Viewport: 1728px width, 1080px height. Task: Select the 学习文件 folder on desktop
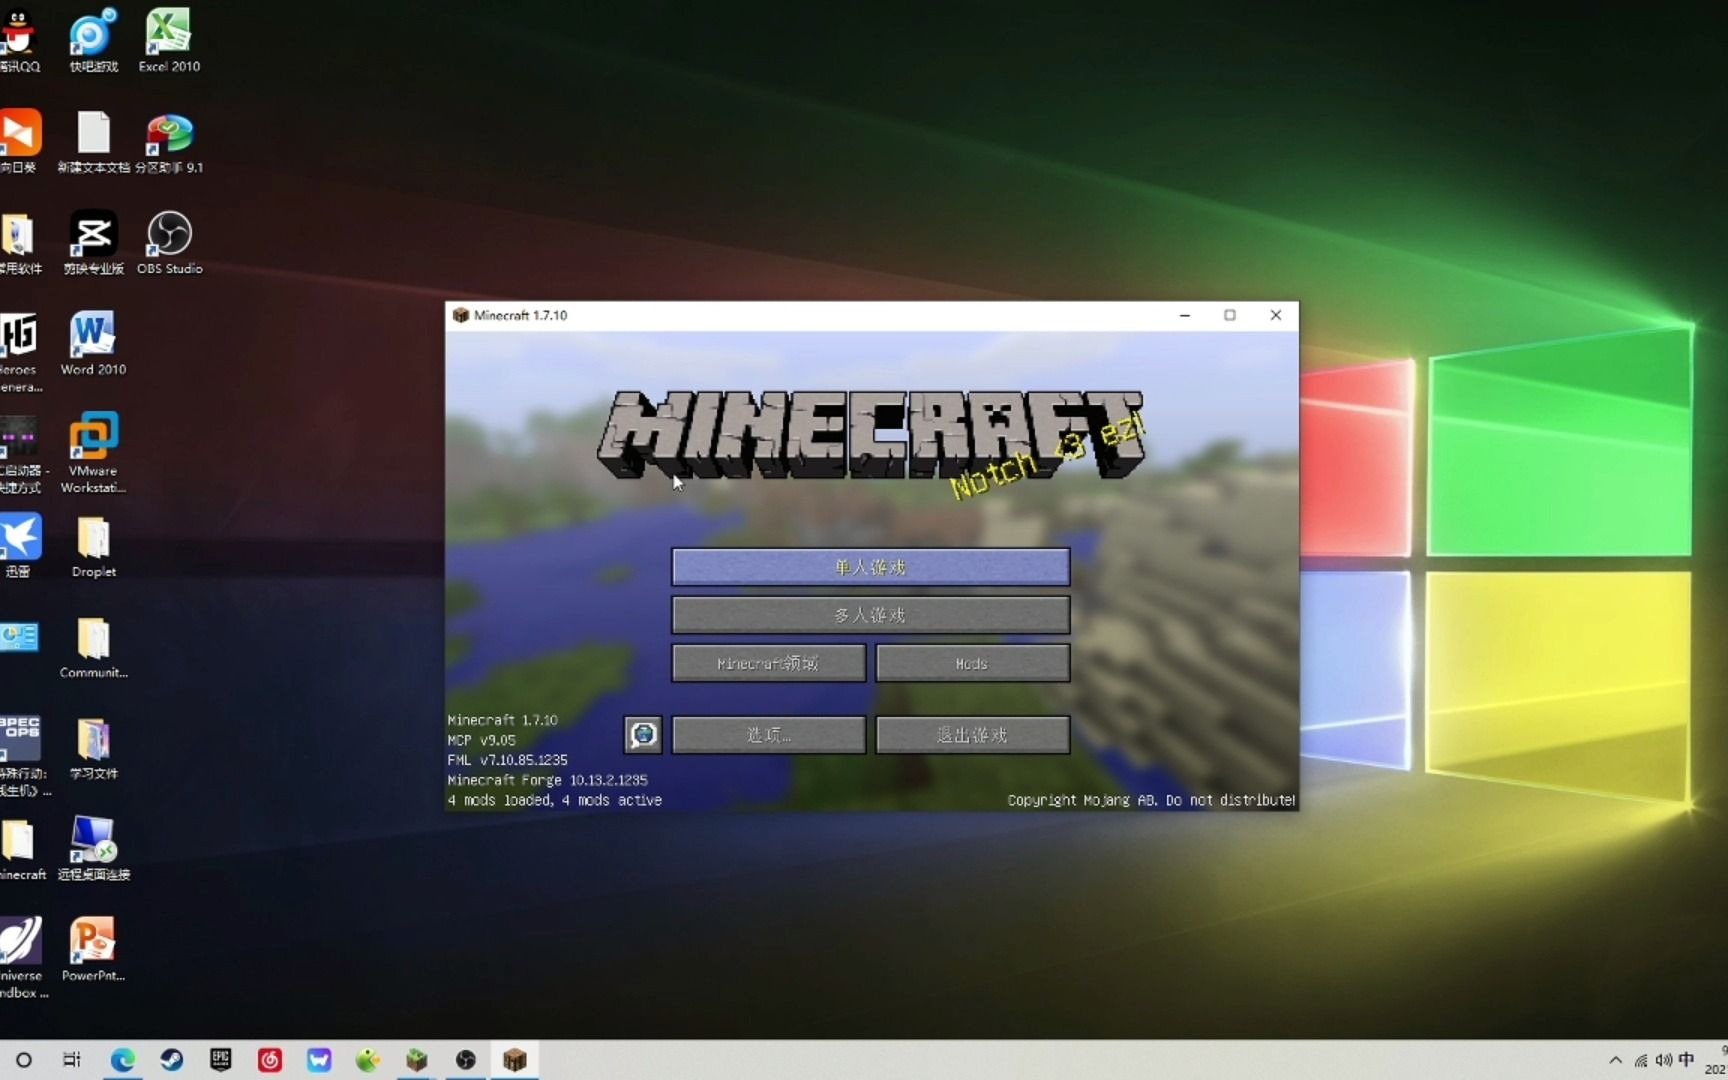tap(93, 748)
